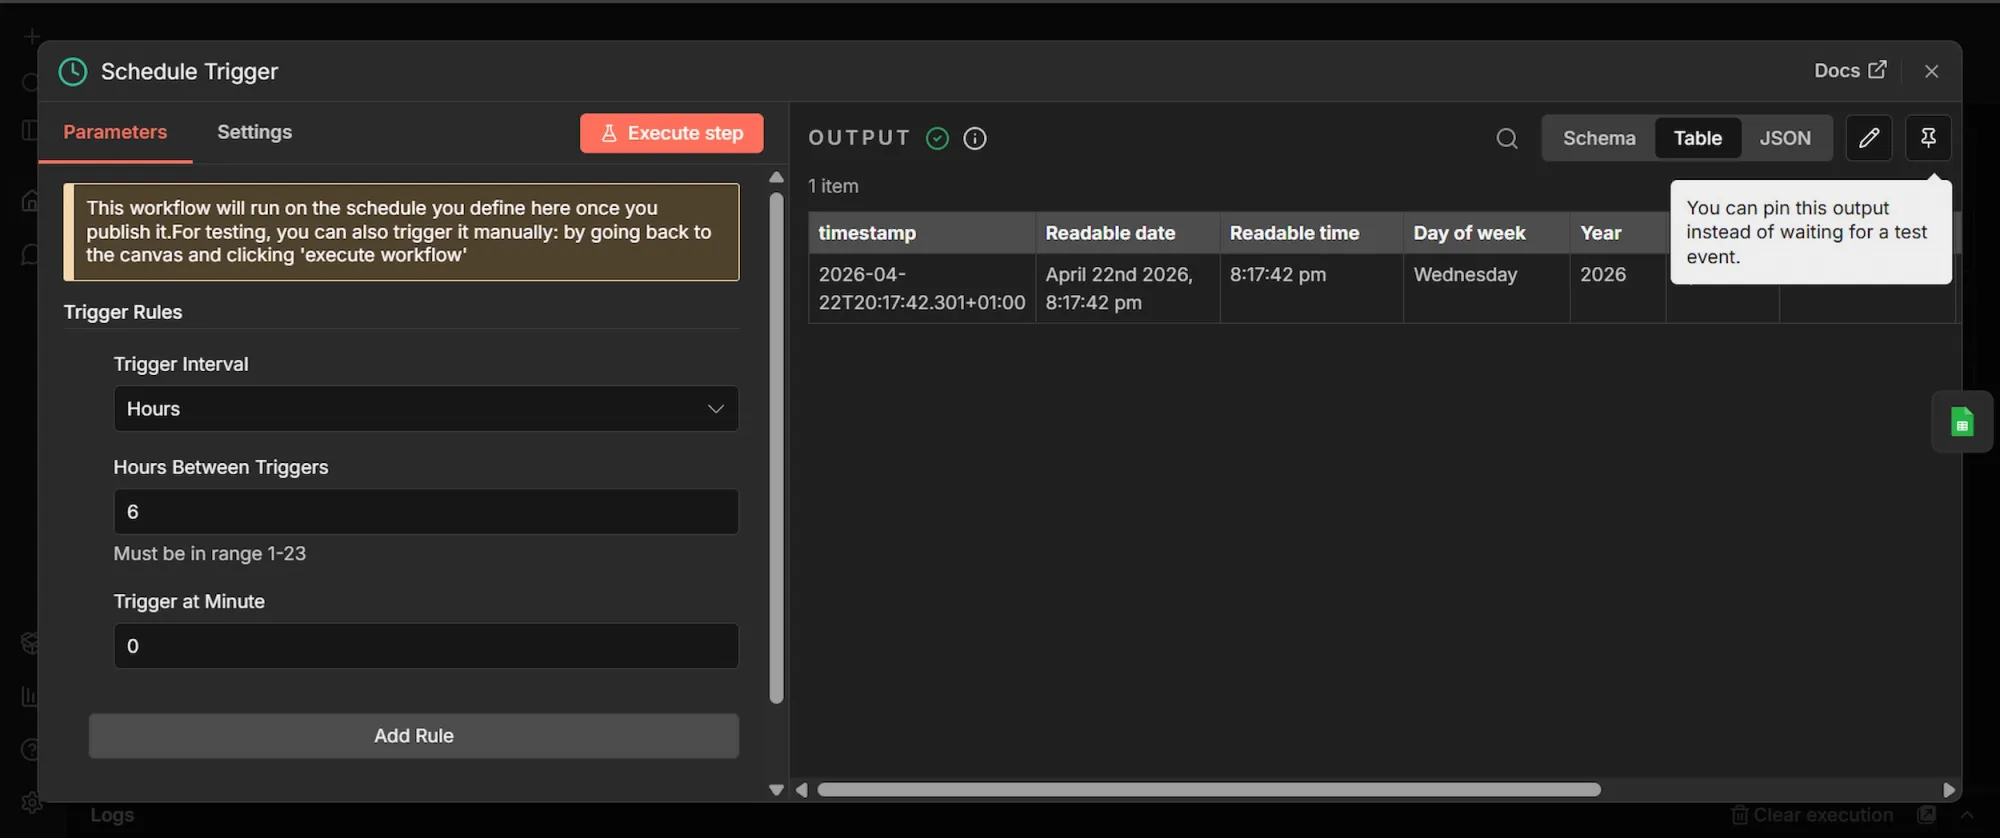Click the timestamp column header

[921, 233]
